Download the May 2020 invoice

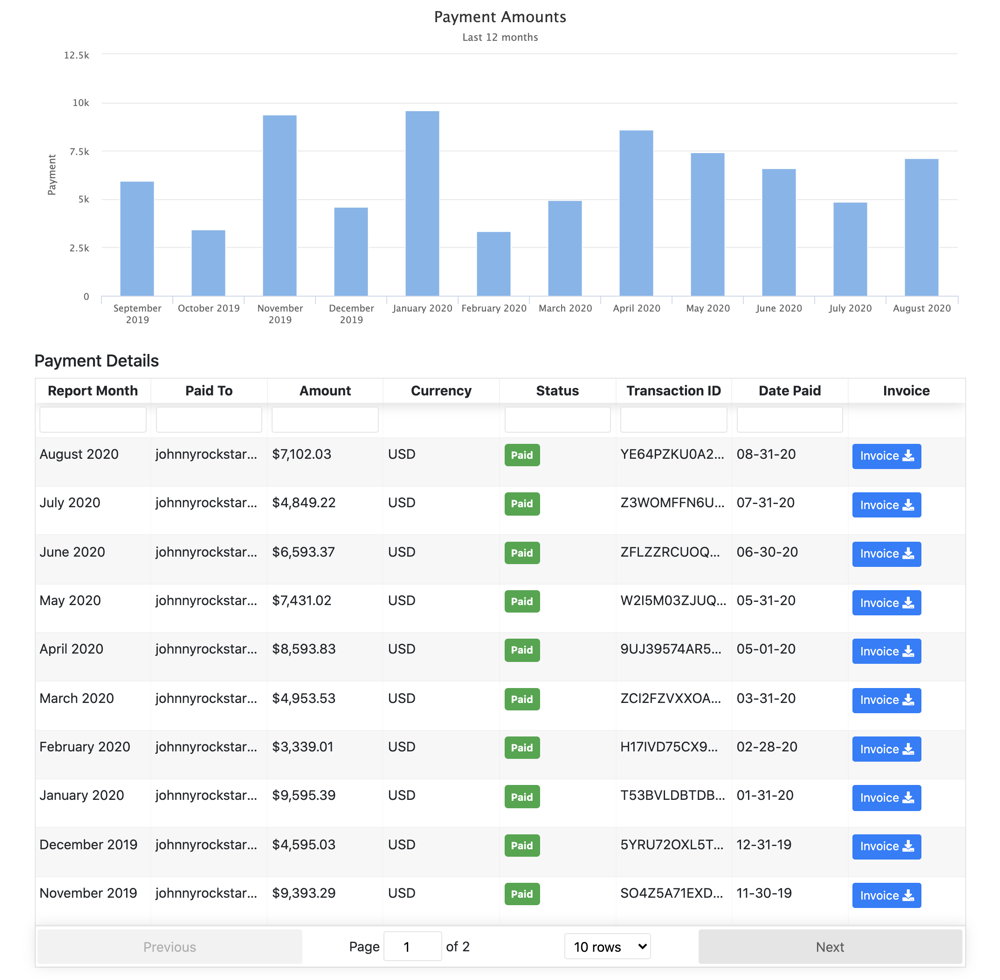(886, 603)
